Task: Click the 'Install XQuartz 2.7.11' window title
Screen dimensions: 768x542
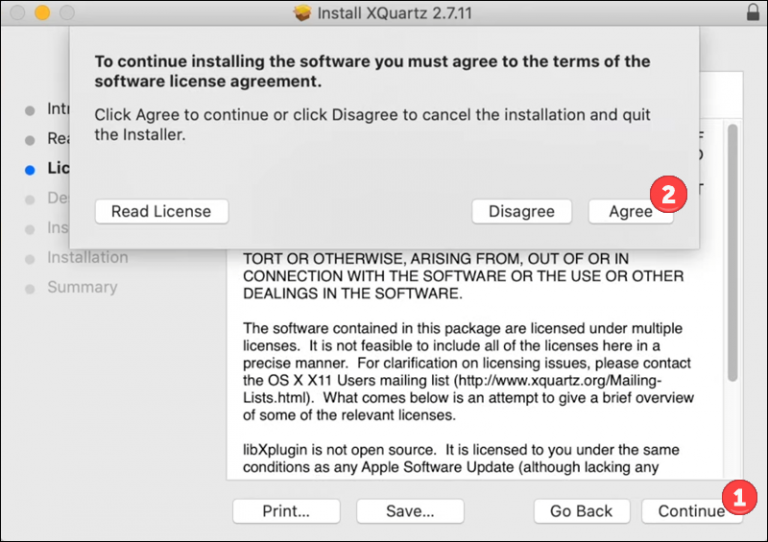Action: [395, 13]
